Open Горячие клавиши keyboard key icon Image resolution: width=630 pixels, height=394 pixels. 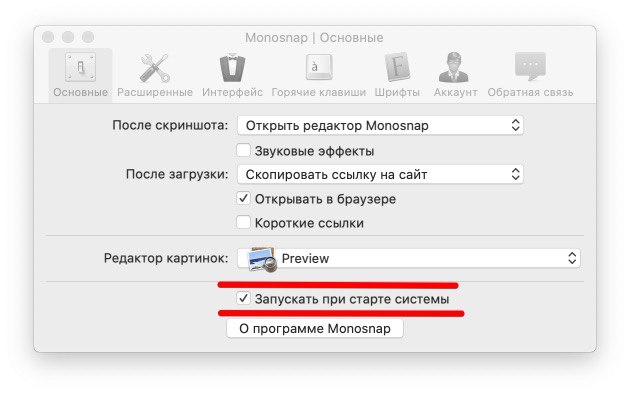point(319,67)
